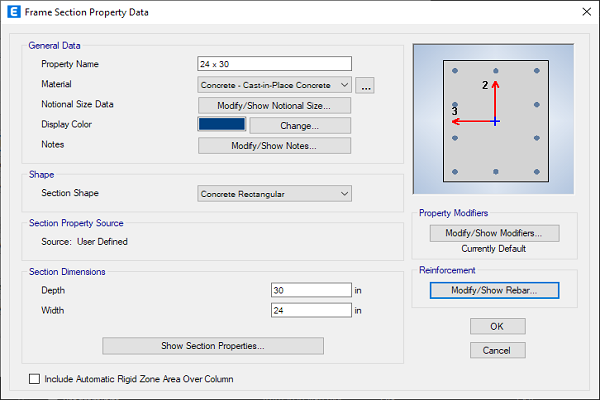Open Modify/Show Notional Size settings
The image size is (600, 400).
point(275,105)
